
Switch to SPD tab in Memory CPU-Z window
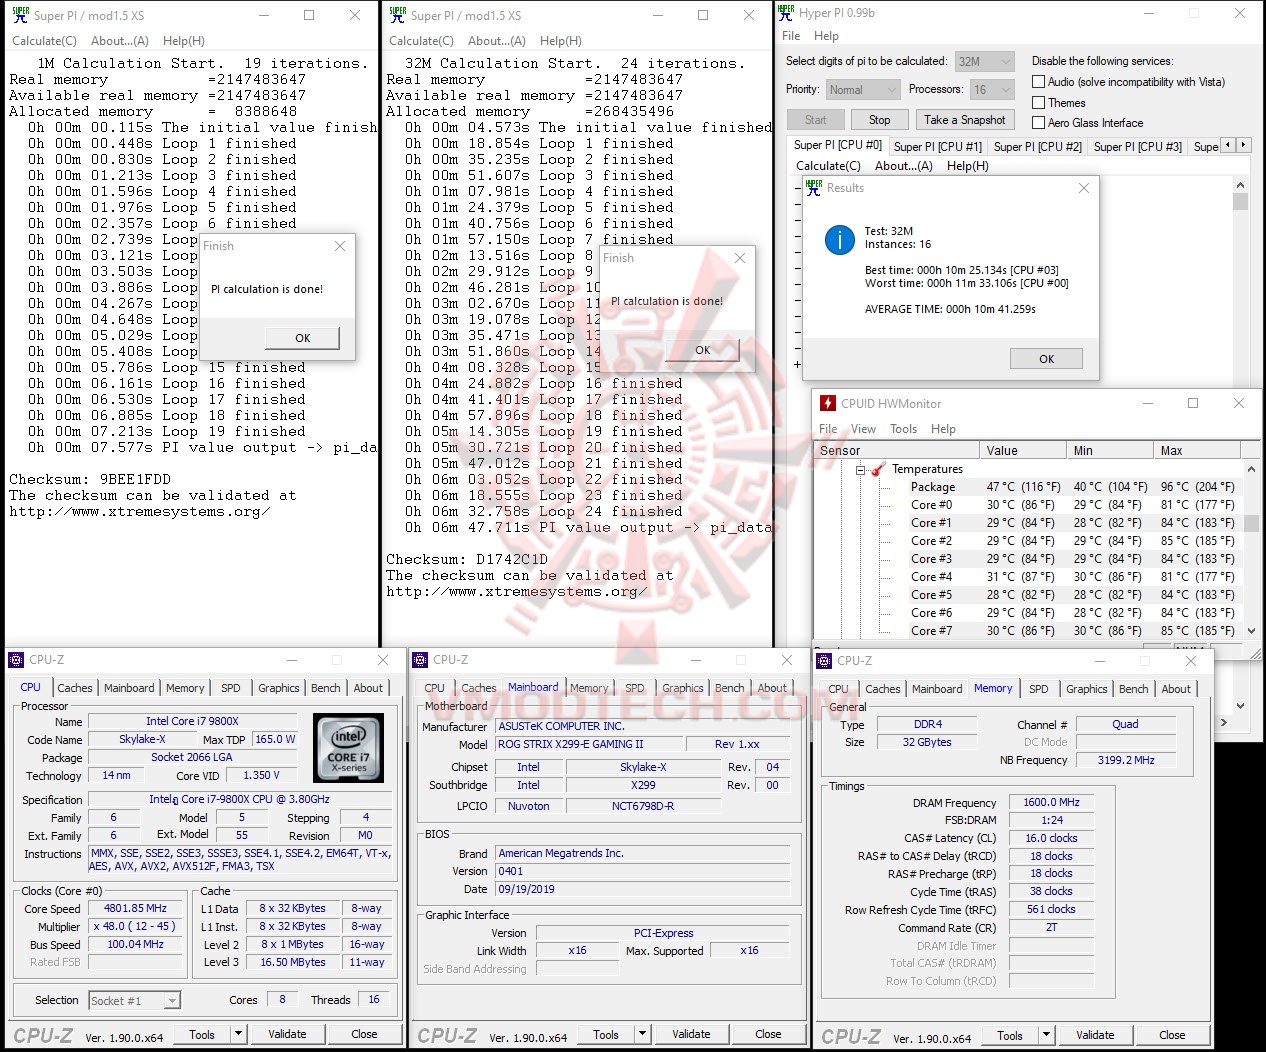(x=1039, y=689)
